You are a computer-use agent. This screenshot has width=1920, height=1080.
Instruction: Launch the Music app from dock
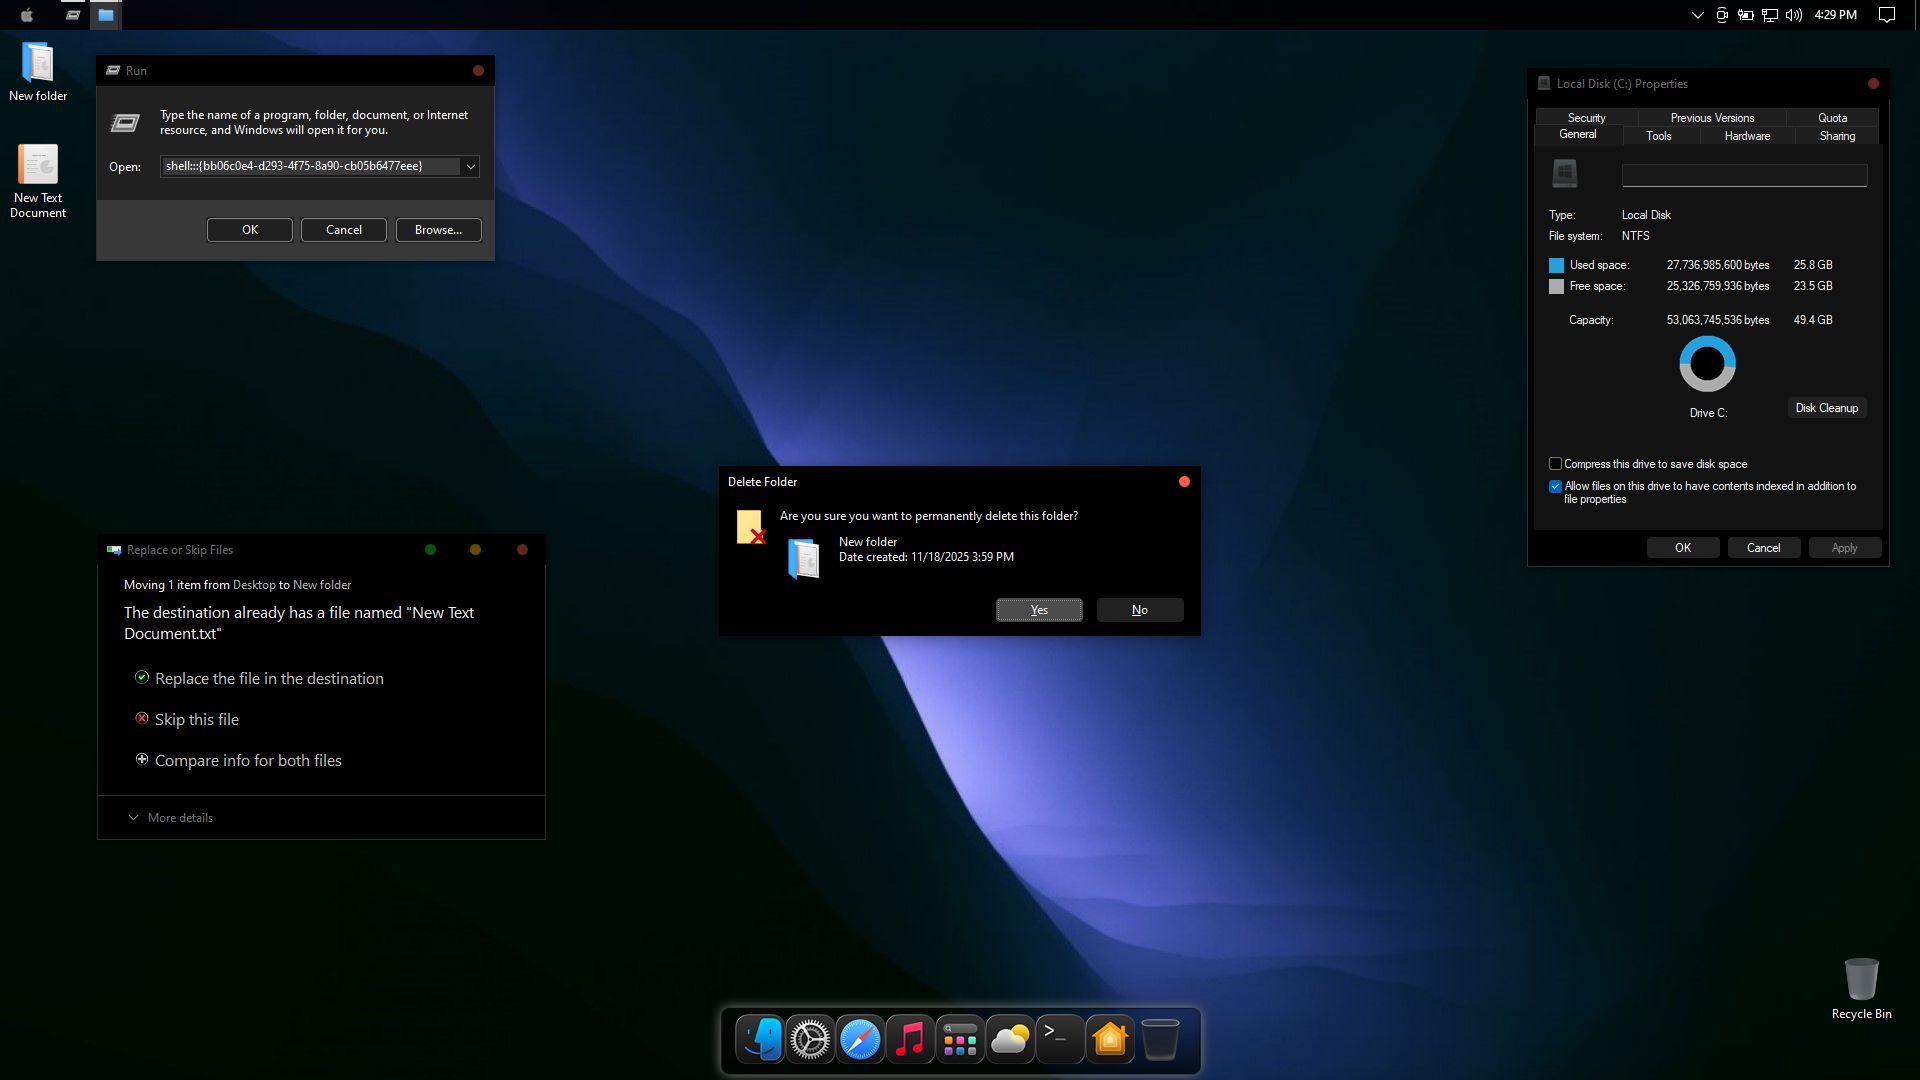tap(910, 1040)
